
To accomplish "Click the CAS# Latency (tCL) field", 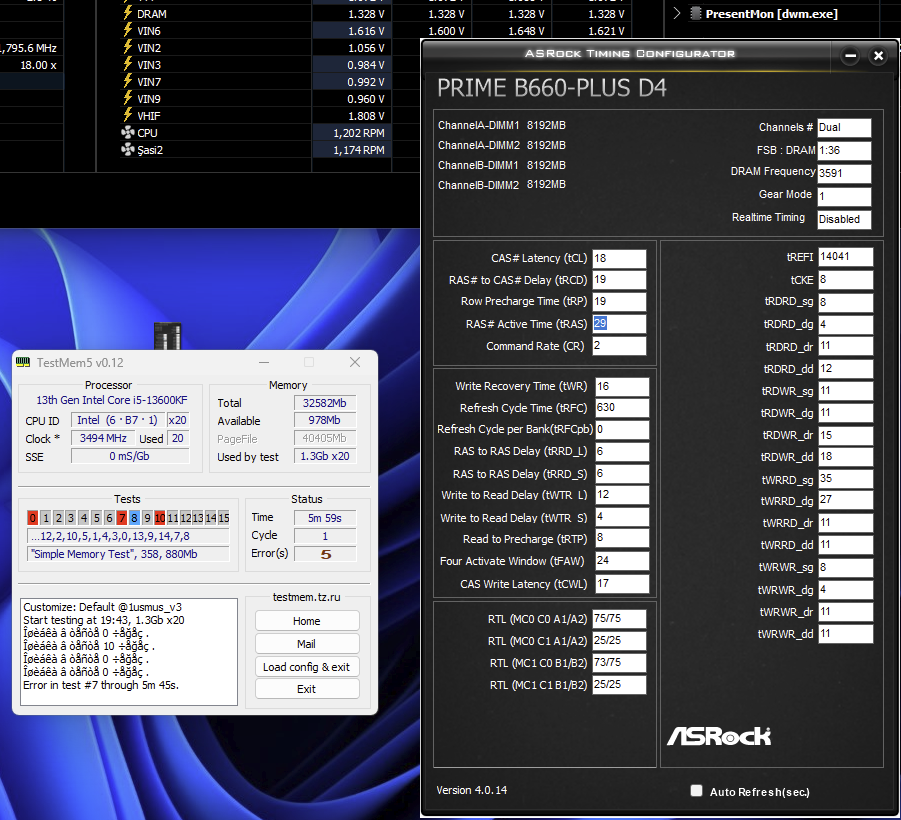I will (x=619, y=259).
